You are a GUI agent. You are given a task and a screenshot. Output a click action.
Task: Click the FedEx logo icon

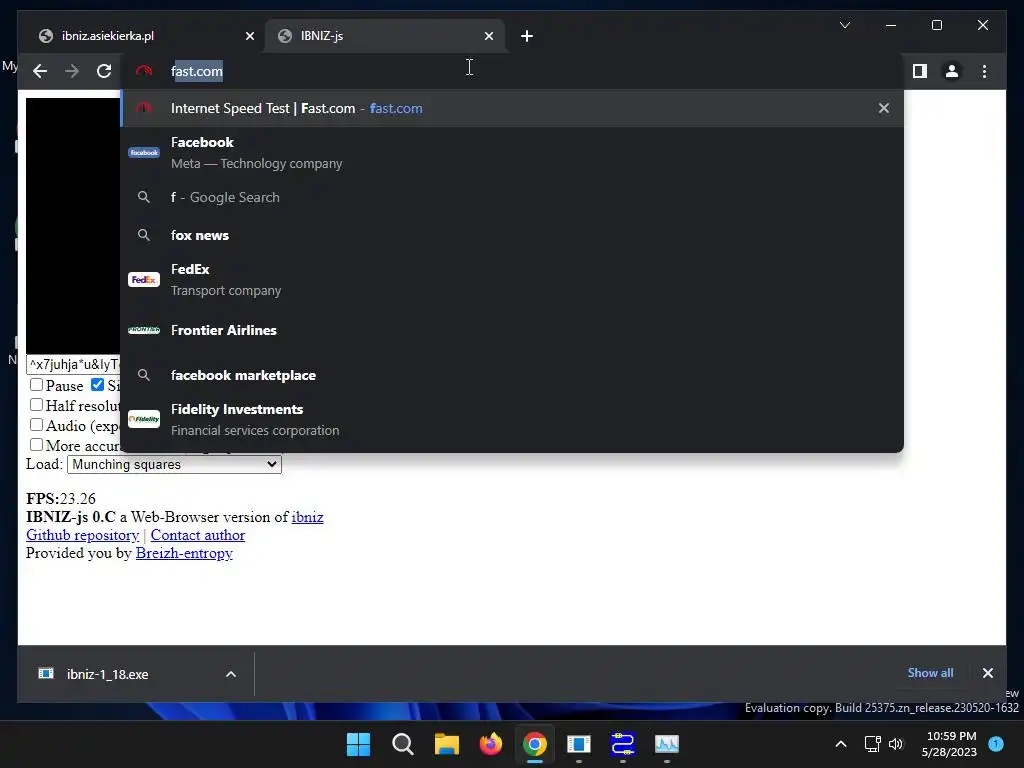point(144,280)
